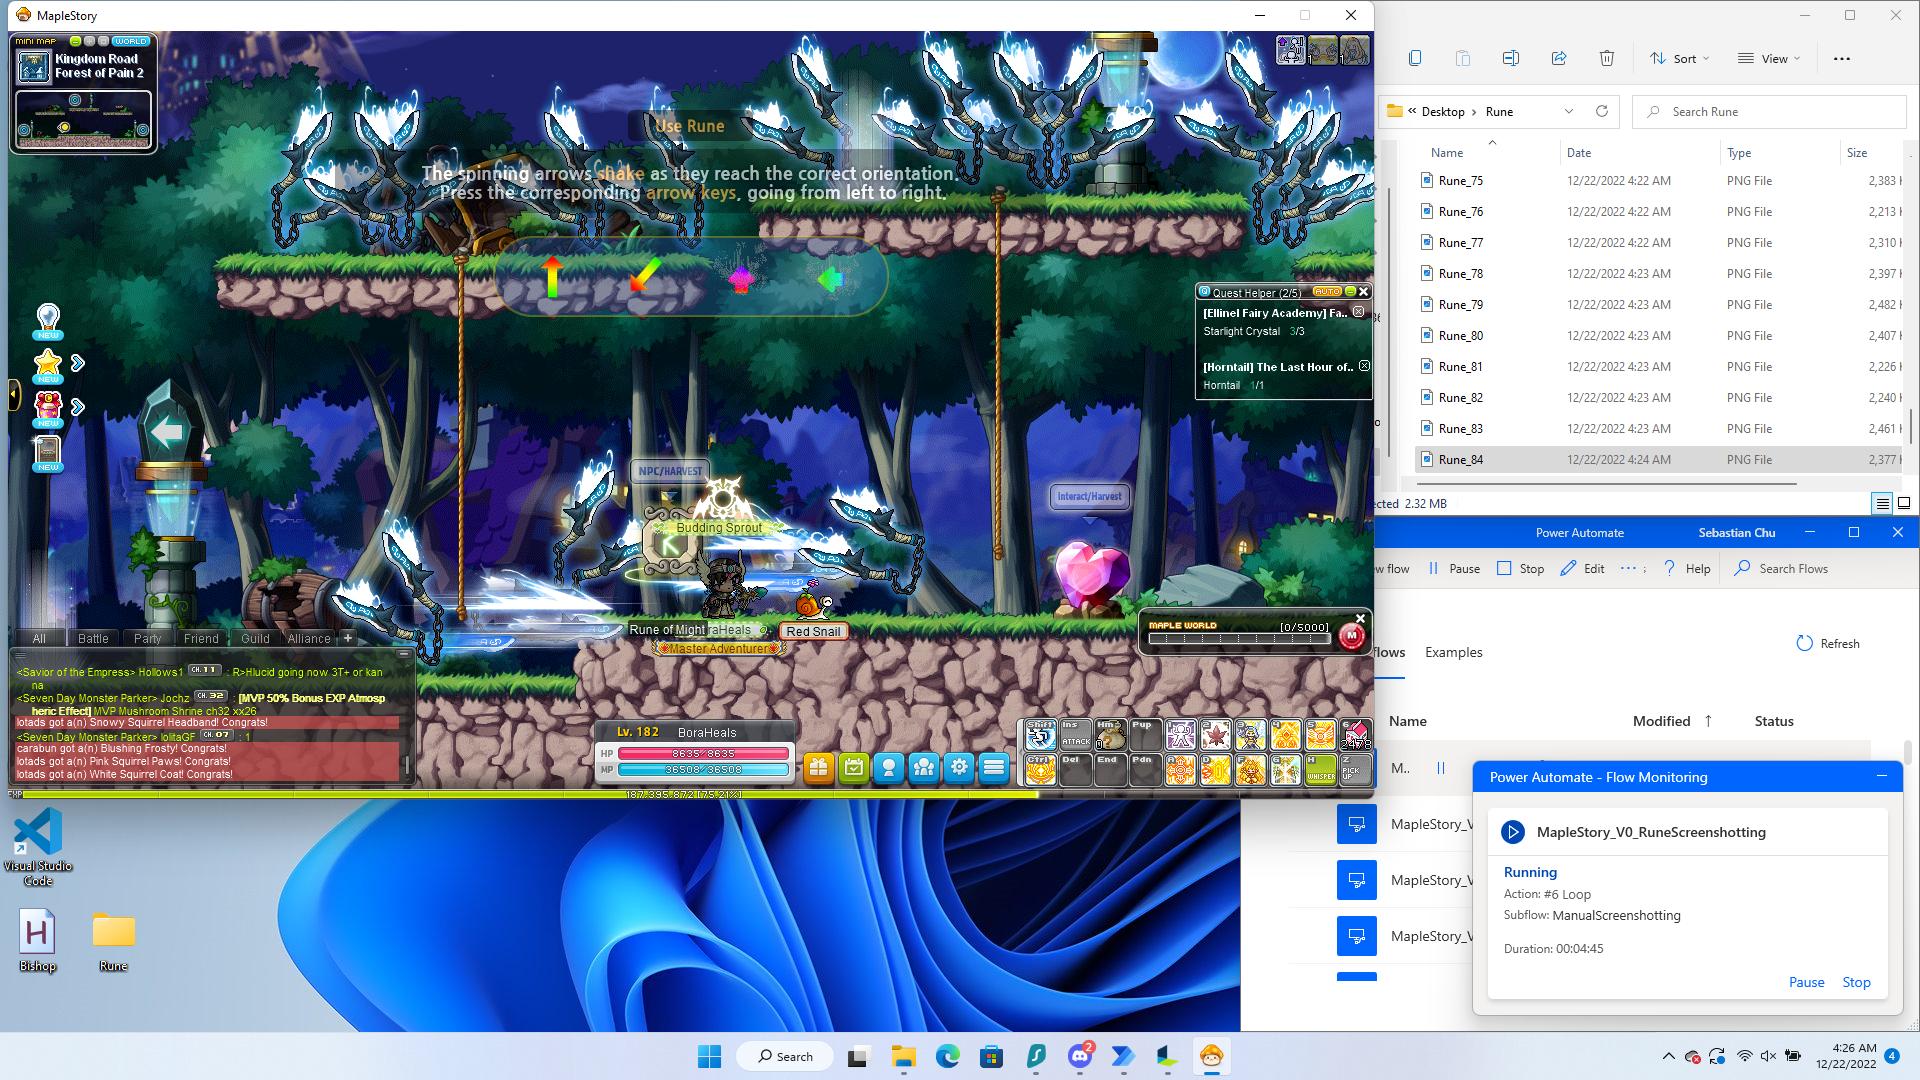Select the Party chat tab

tap(147, 638)
